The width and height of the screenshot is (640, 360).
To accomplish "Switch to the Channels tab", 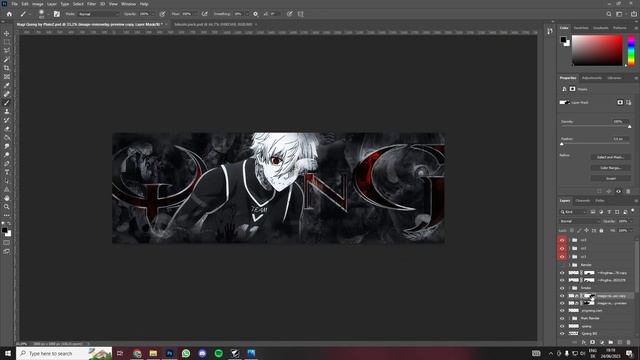I will pyautogui.click(x=582, y=201).
